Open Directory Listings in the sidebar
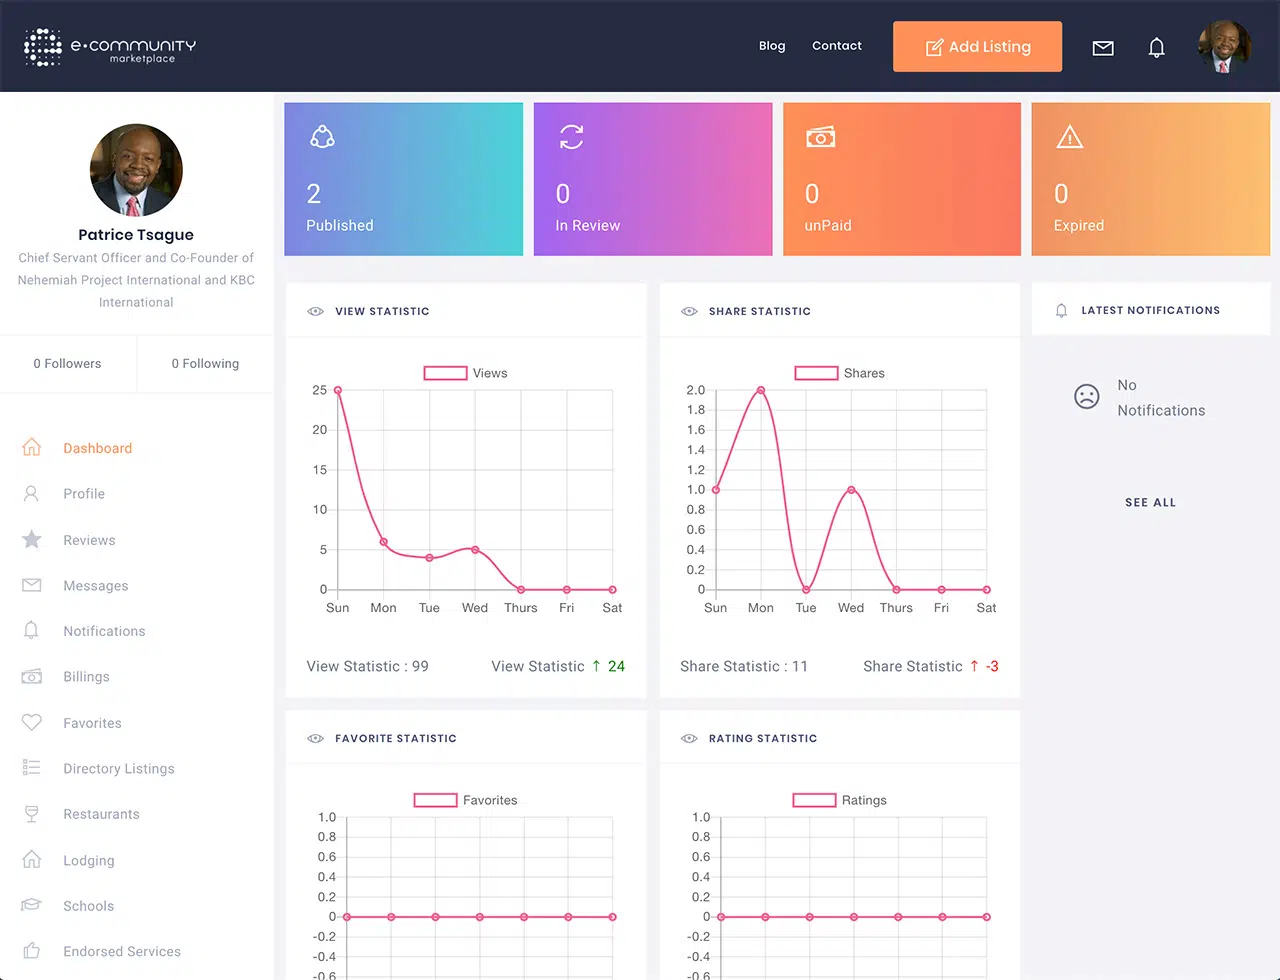Screen dimensions: 1280x980 coord(119,769)
